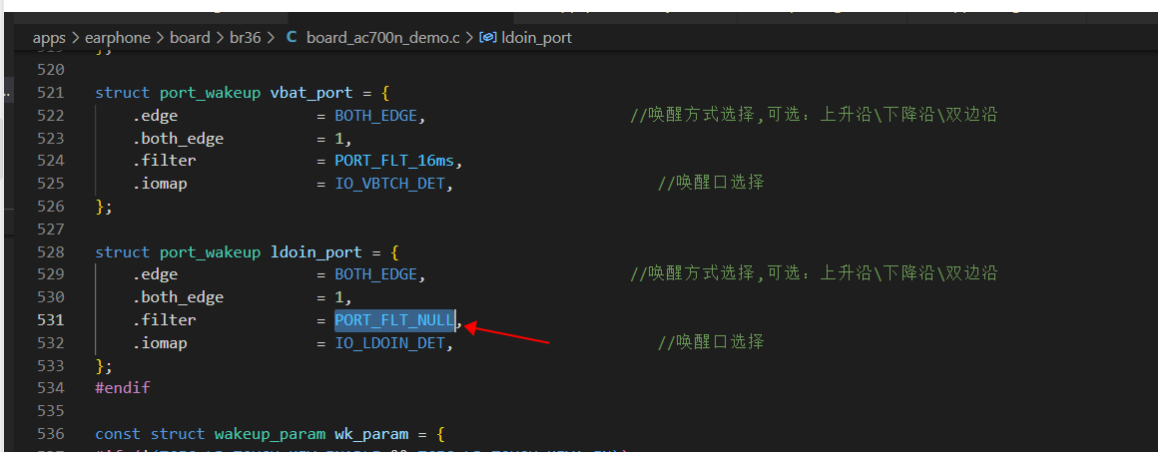
Task: Click '.both_edge' field on line 530
Action: [x=178, y=297]
